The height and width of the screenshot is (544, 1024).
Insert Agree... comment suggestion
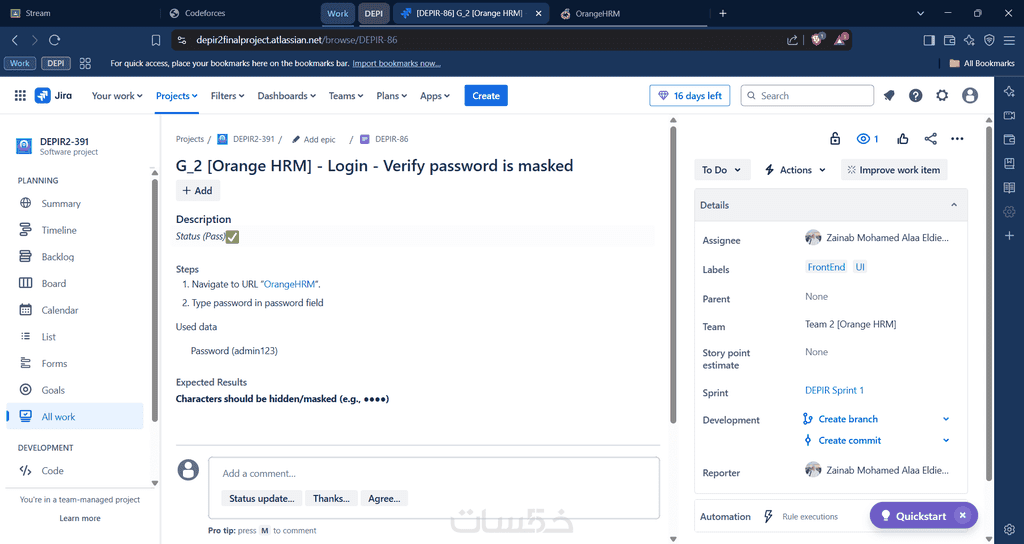pyautogui.click(x=384, y=498)
